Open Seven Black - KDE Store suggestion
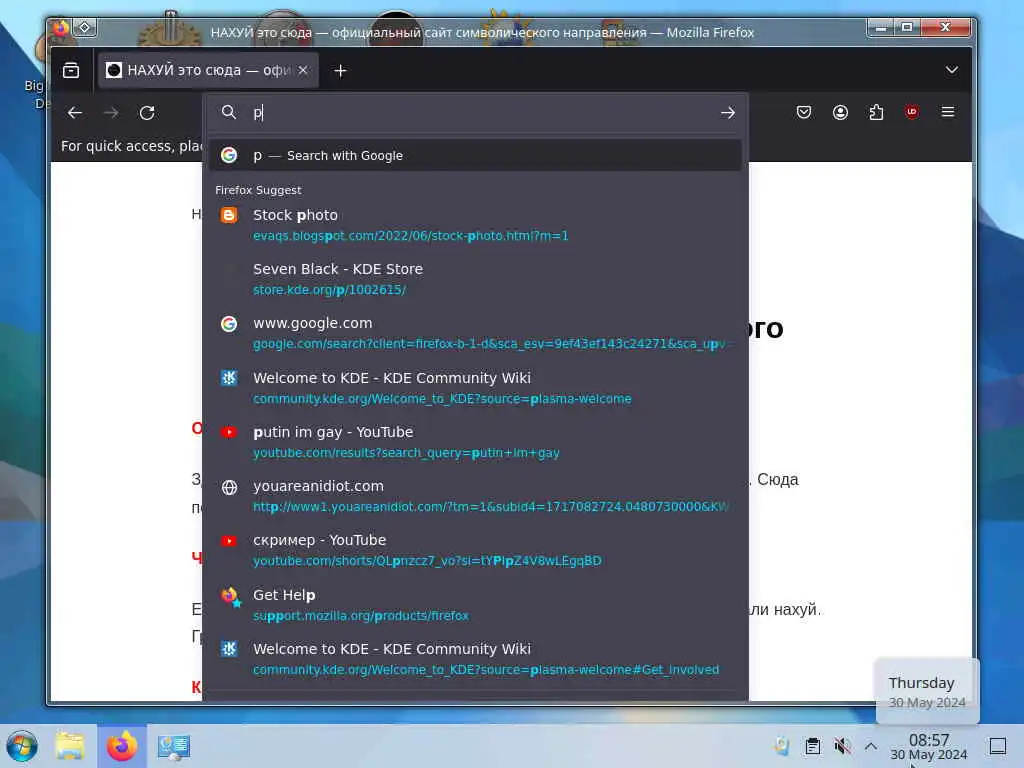Screen dimensions: 1024x768 click(x=475, y=279)
